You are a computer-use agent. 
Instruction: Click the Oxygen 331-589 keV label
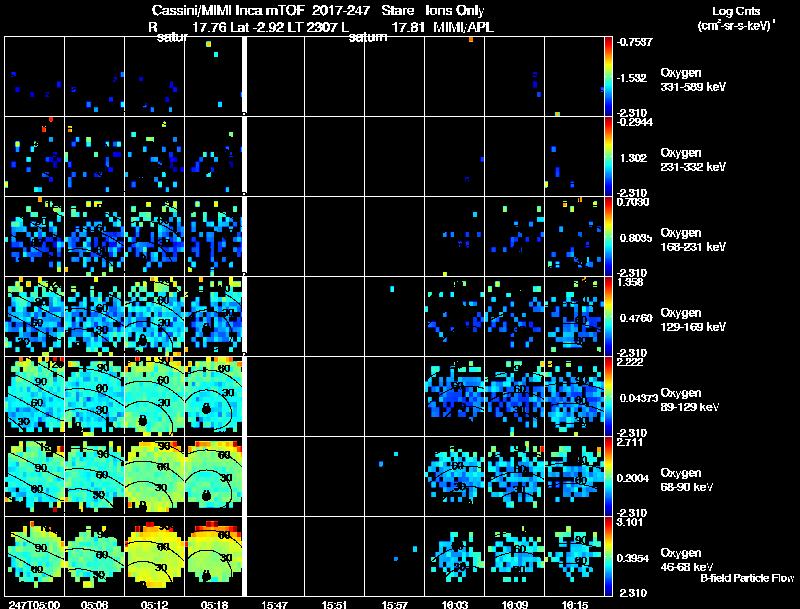pos(693,80)
